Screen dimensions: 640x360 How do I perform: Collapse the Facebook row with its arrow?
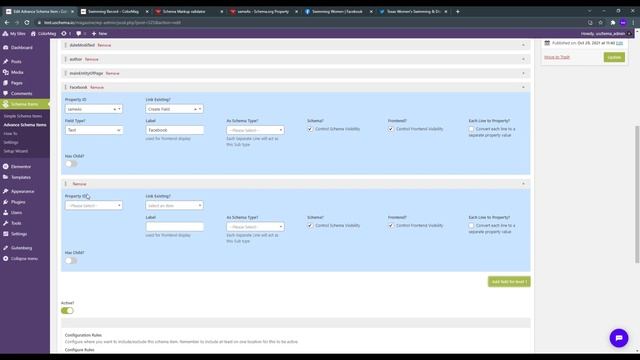523,87
